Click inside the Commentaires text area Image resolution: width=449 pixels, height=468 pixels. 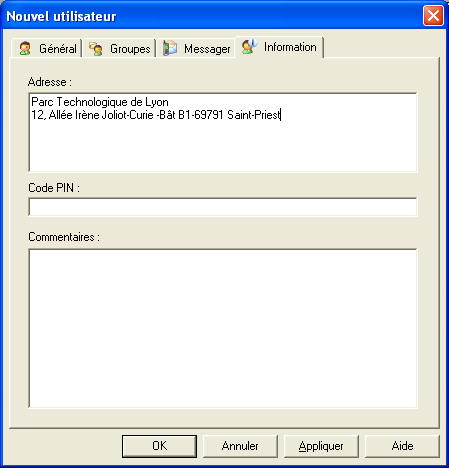[x=223, y=328]
